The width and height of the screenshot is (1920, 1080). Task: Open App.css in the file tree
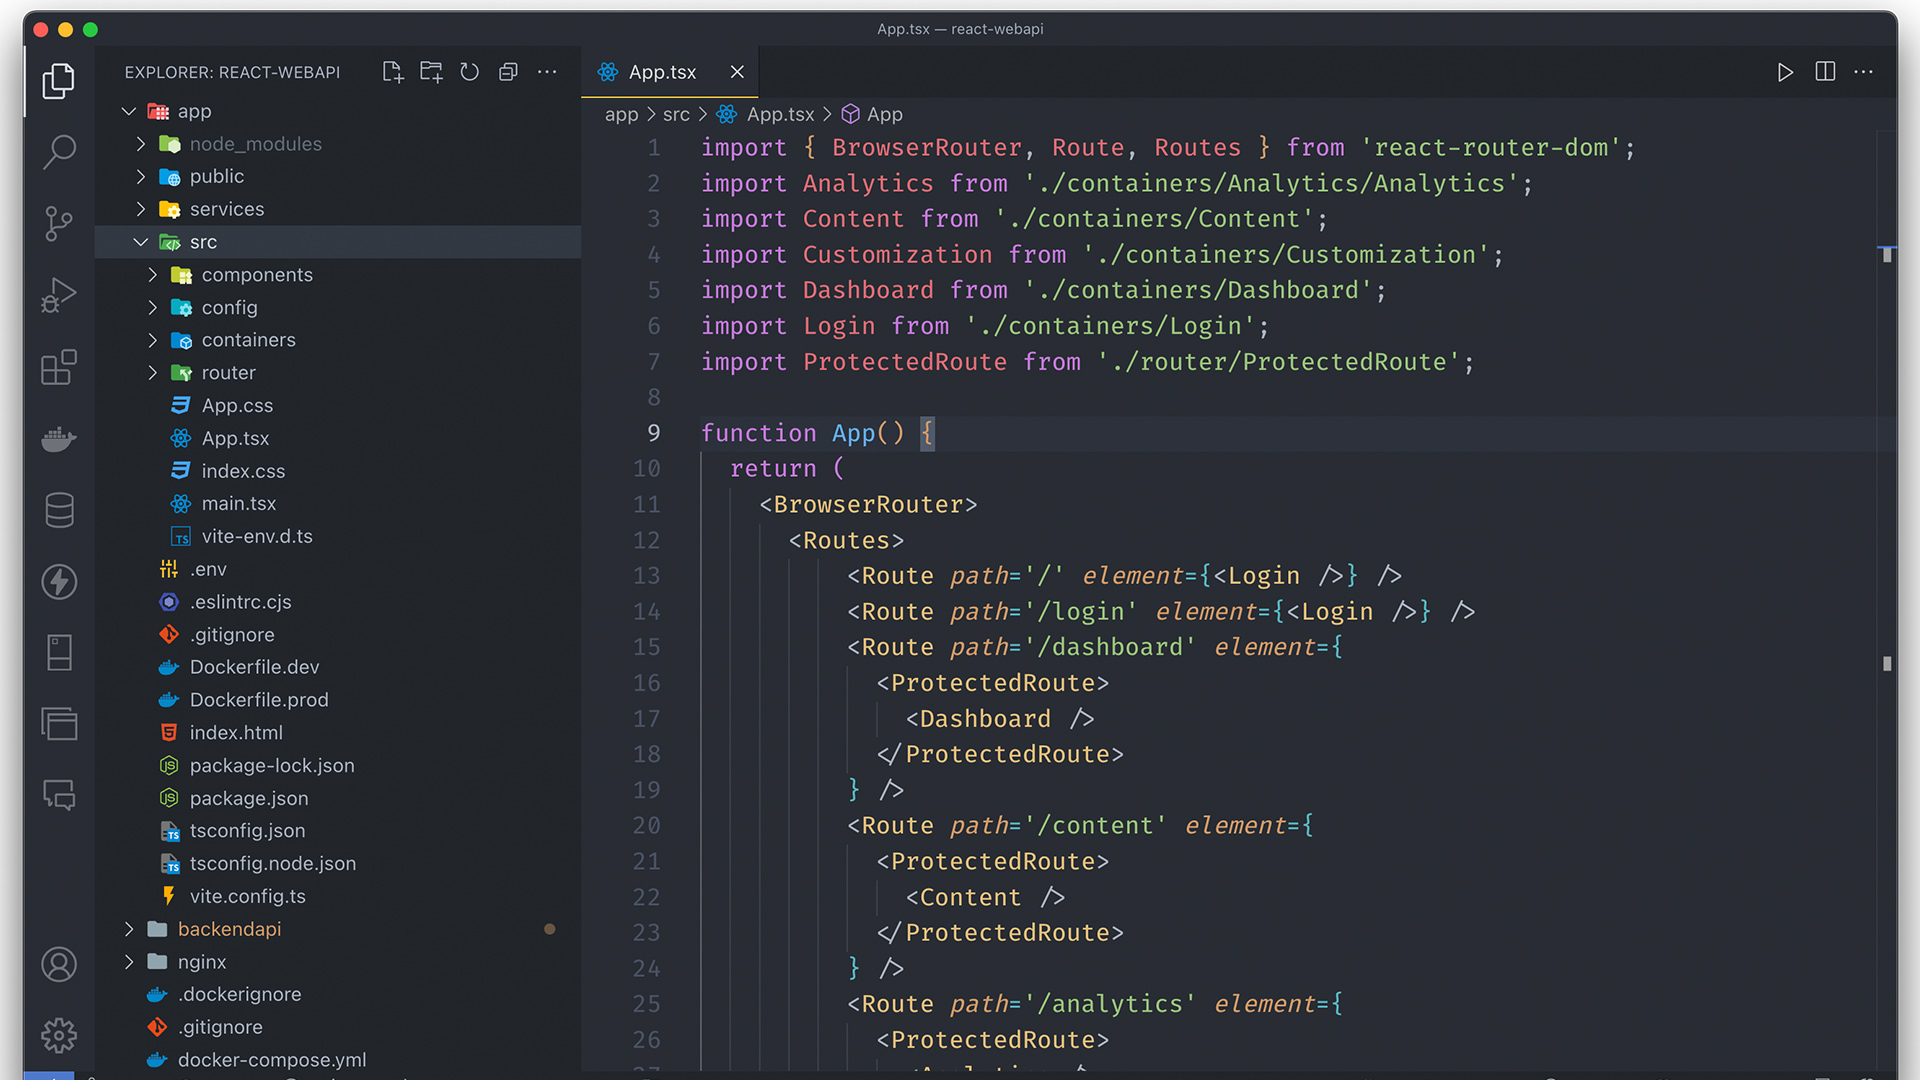pyautogui.click(x=338, y=405)
